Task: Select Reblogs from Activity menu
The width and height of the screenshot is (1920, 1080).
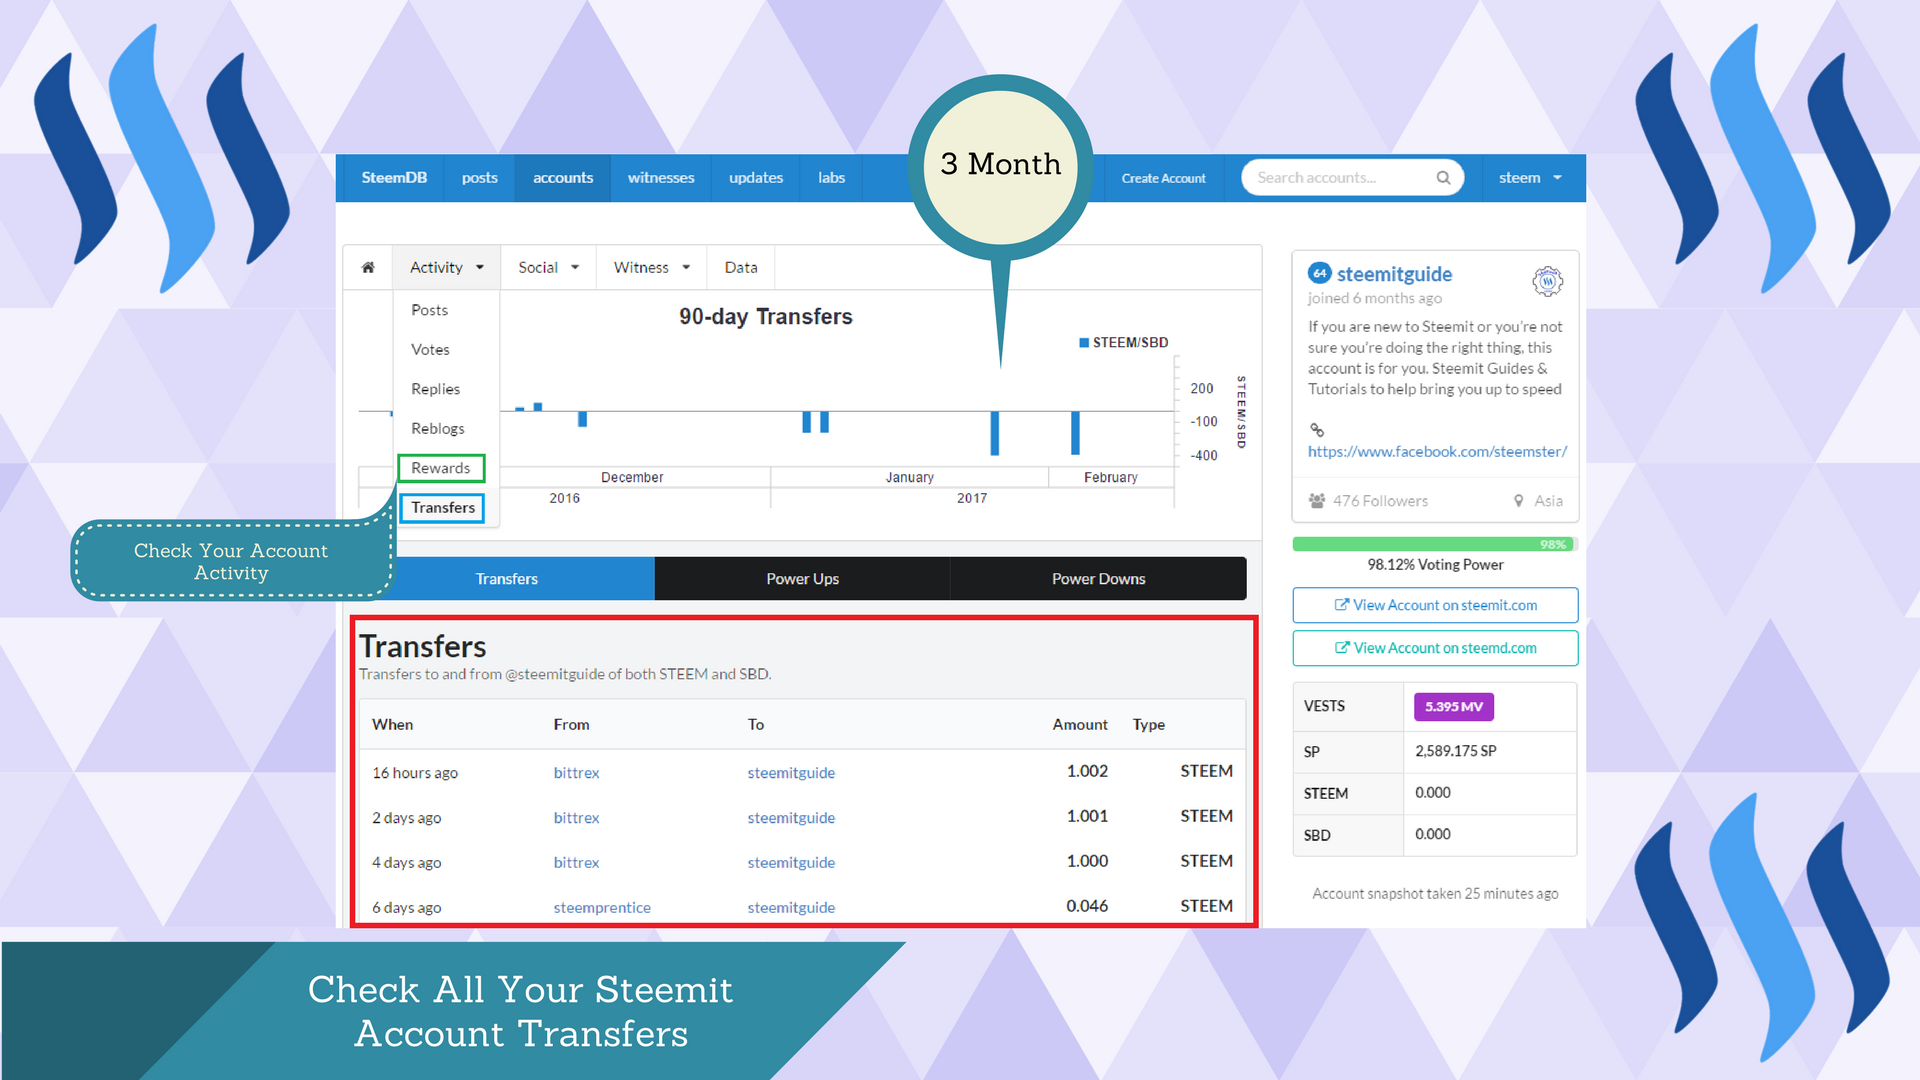Action: pos(437,428)
